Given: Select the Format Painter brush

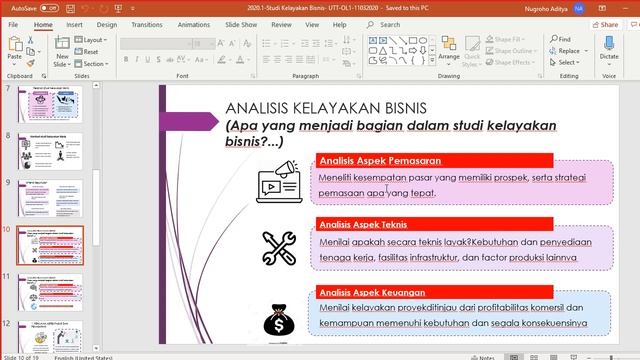Looking at the screenshot, I should [30, 63].
